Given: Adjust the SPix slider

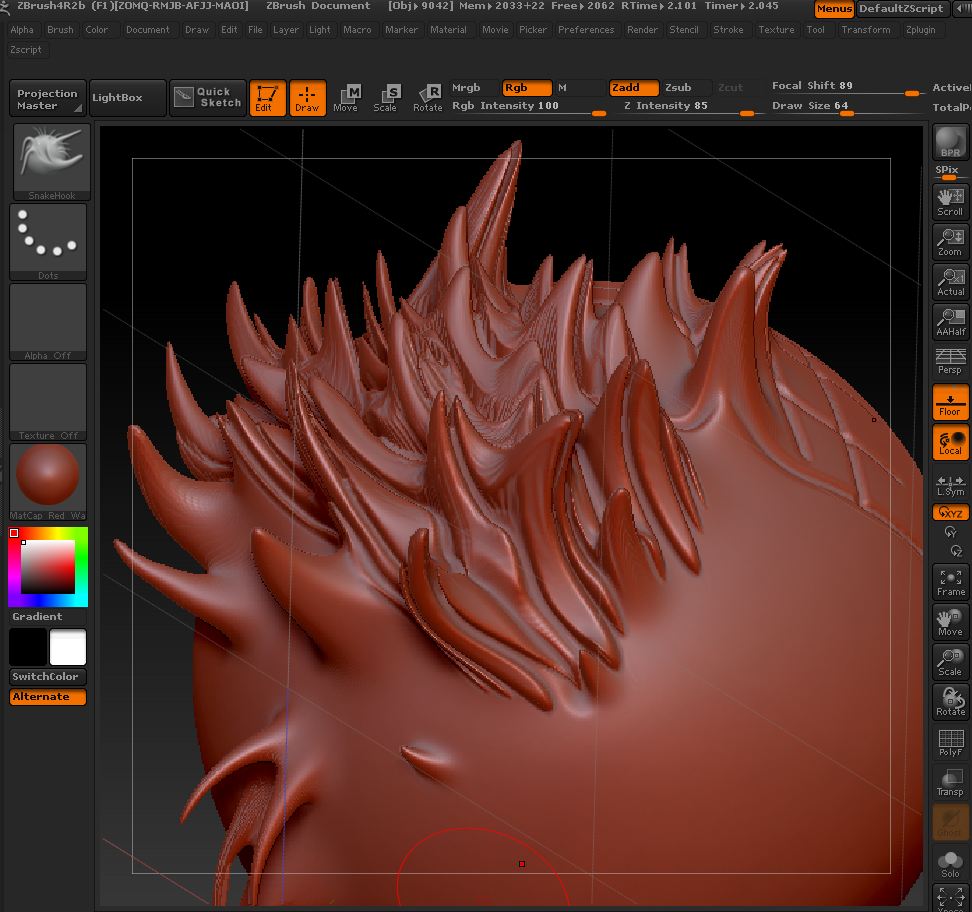Looking at the screenshot, I should 950,173.
